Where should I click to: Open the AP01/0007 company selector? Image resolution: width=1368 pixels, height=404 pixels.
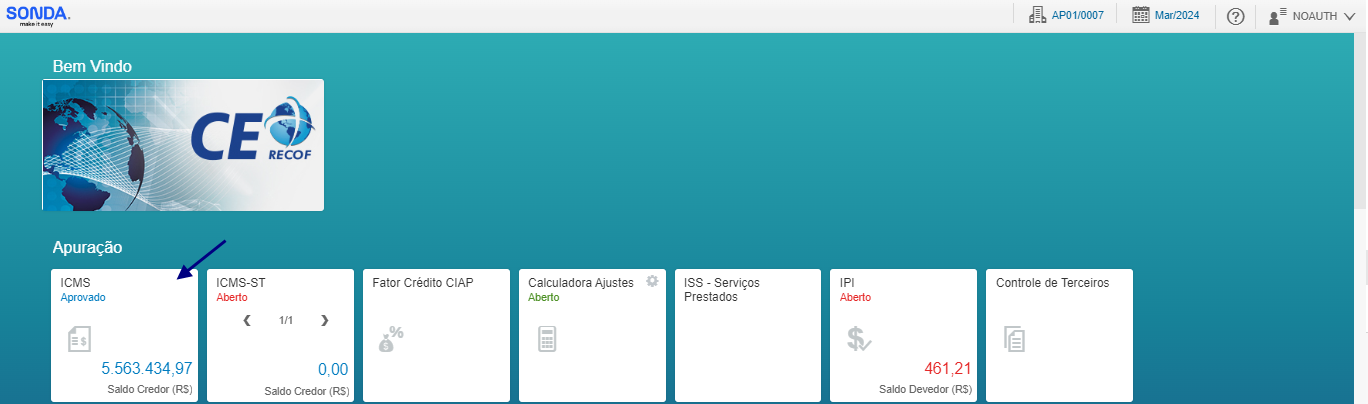1077,15
